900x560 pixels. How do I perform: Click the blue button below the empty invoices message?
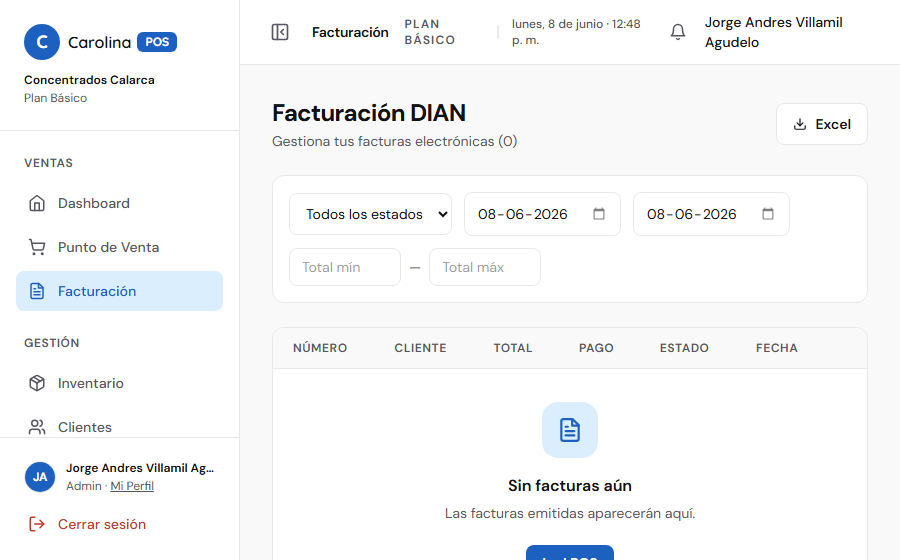[570, 553]
